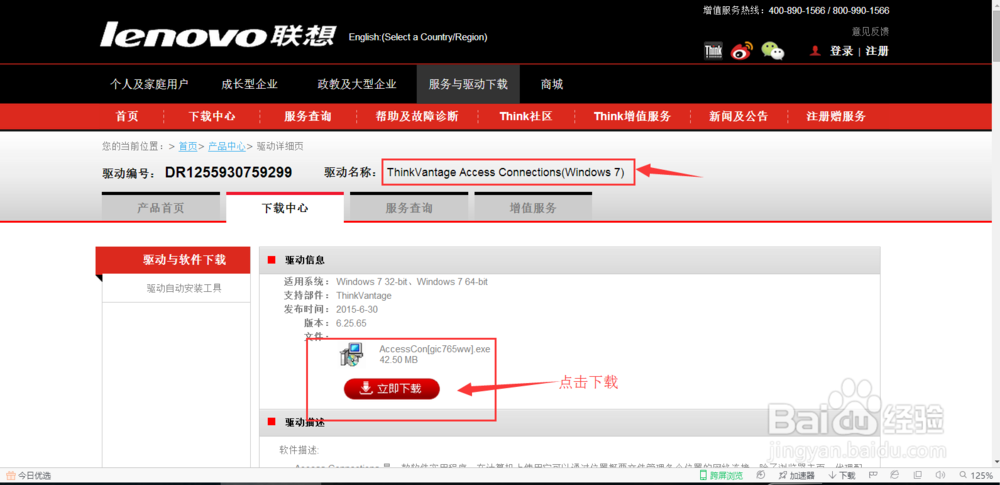Open 加速器 accelerator in status bar
The height and width of the screenshot is (485, 1000).
coord(797,475)
